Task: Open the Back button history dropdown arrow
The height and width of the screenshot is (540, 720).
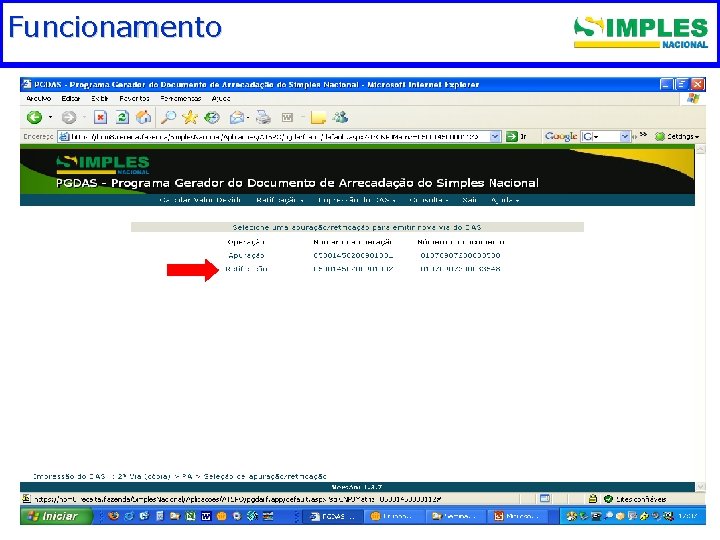Action: click(x=50, y=118)
